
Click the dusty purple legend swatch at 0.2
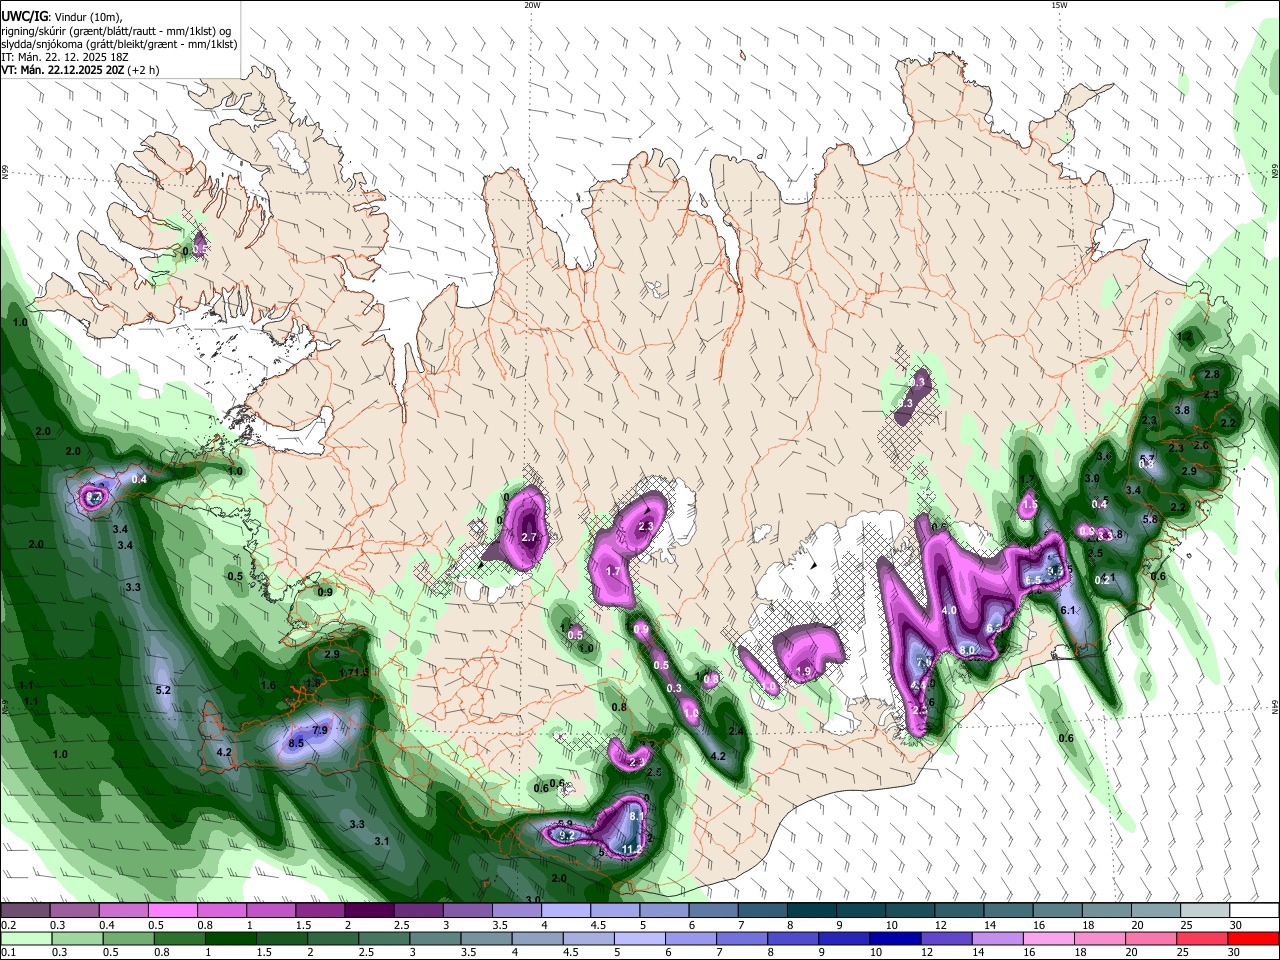(25, 911)
